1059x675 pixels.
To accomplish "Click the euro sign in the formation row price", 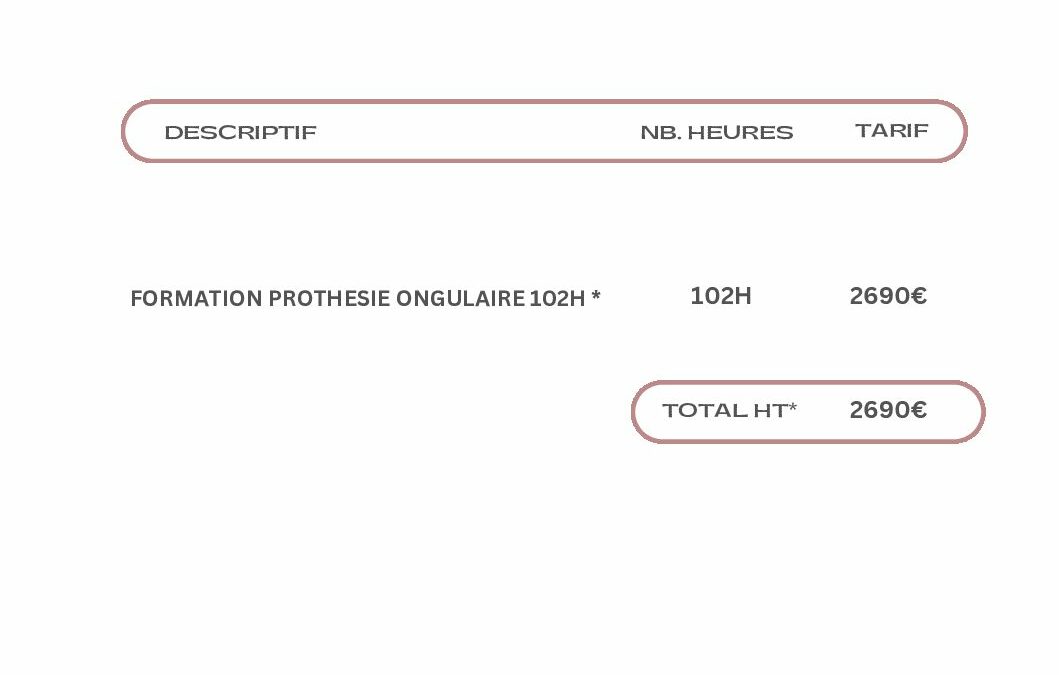I will (919, 296).
